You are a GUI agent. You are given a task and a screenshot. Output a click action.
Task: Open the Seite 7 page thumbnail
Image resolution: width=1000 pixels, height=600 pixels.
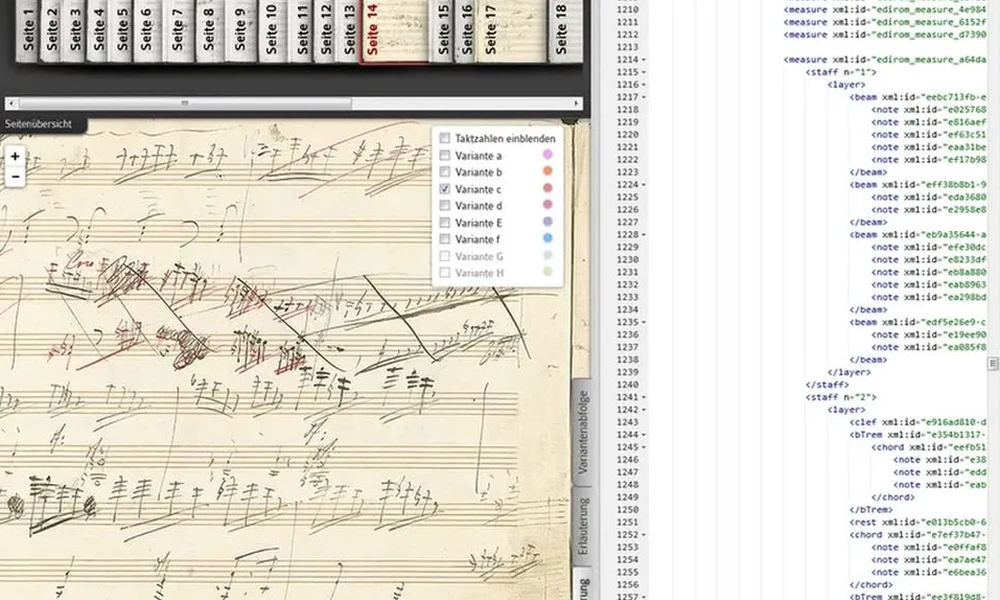tap(178, 31)
